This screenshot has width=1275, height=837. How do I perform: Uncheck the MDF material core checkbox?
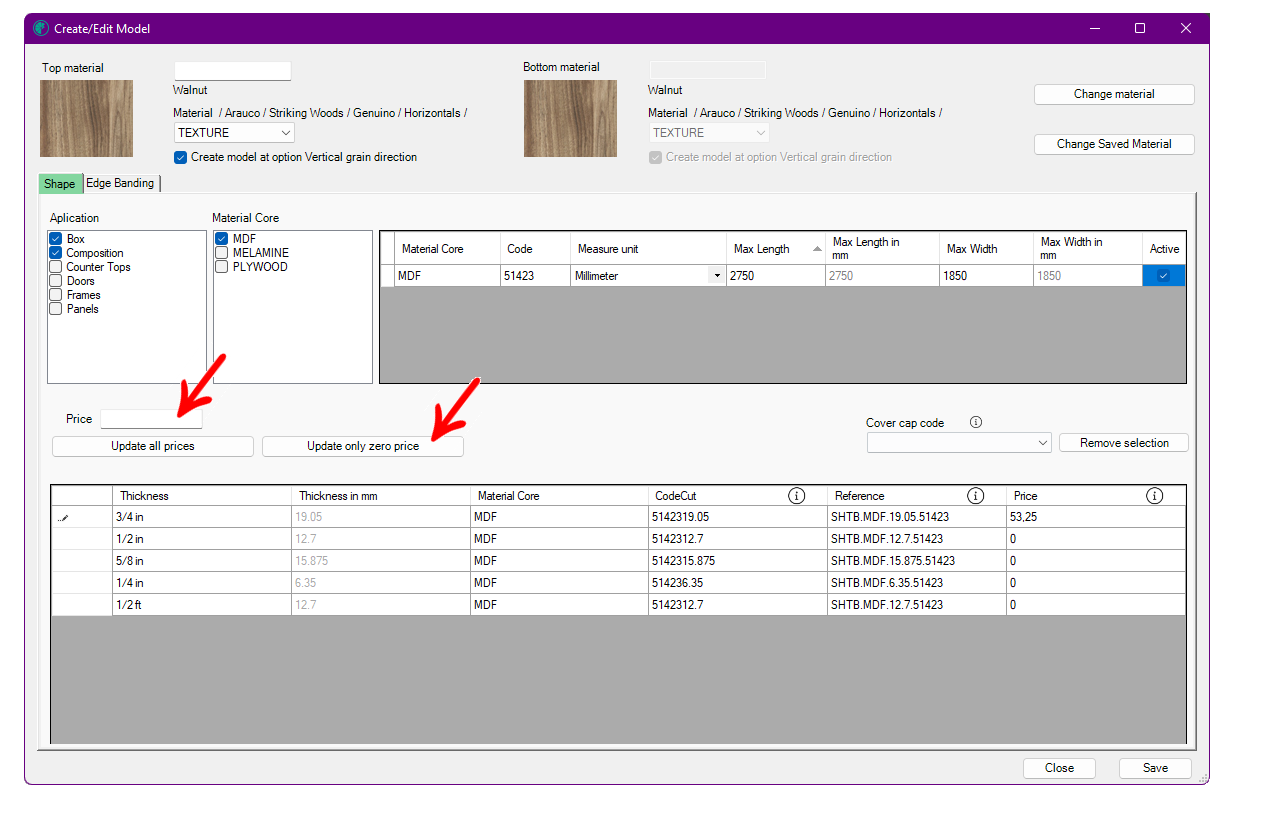click(x=222, y=239)
